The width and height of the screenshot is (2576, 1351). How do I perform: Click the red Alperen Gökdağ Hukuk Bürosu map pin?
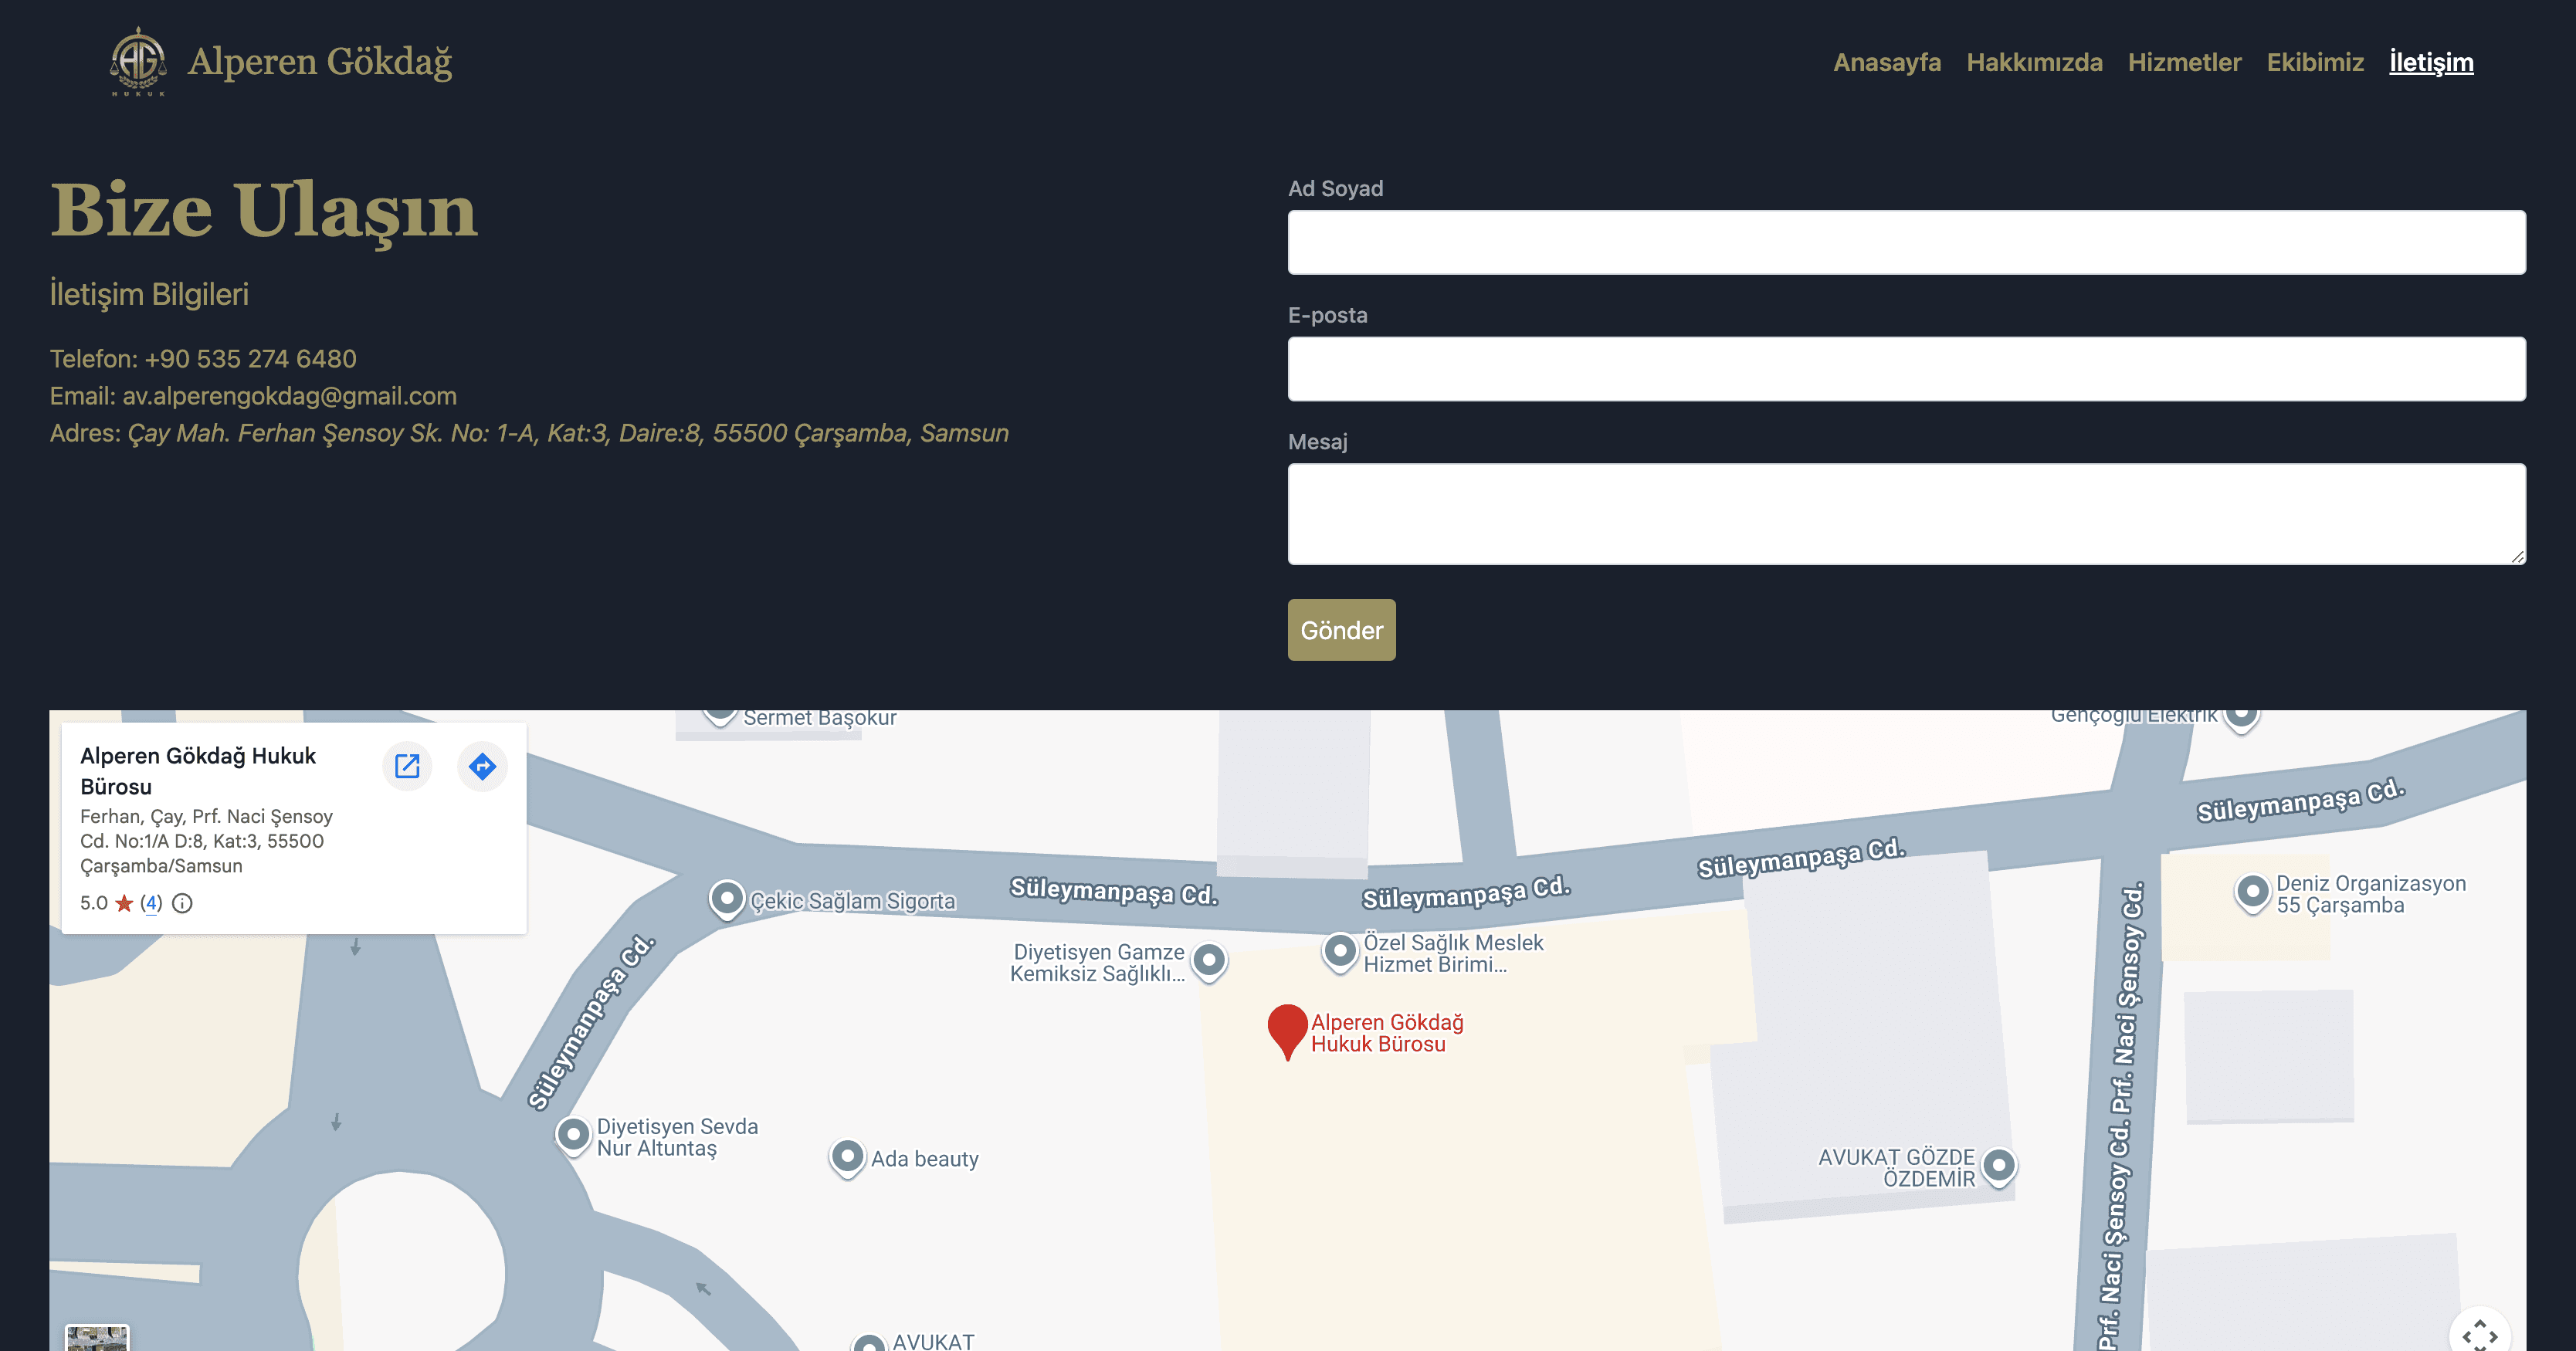pyautogui.click(x=1287, y=1031)
